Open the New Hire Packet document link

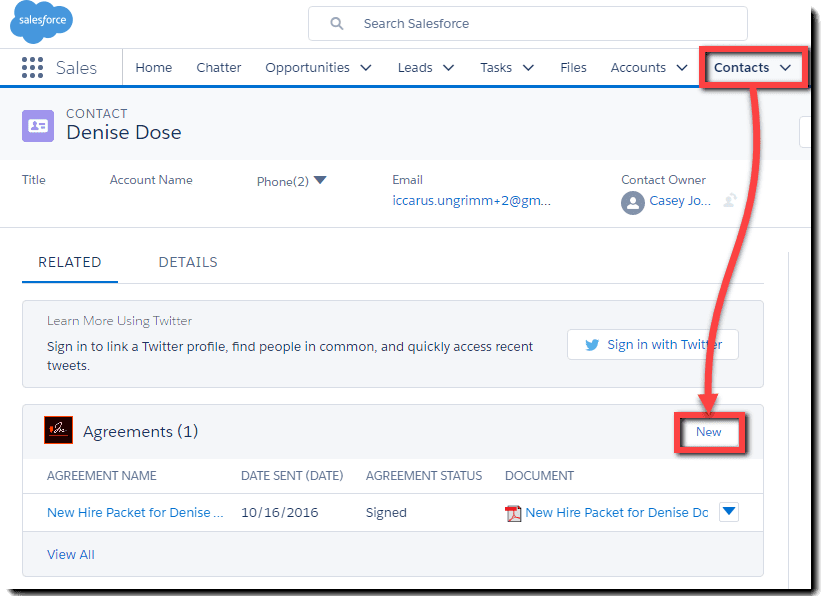pyautogui.click(x=617, y=512)
